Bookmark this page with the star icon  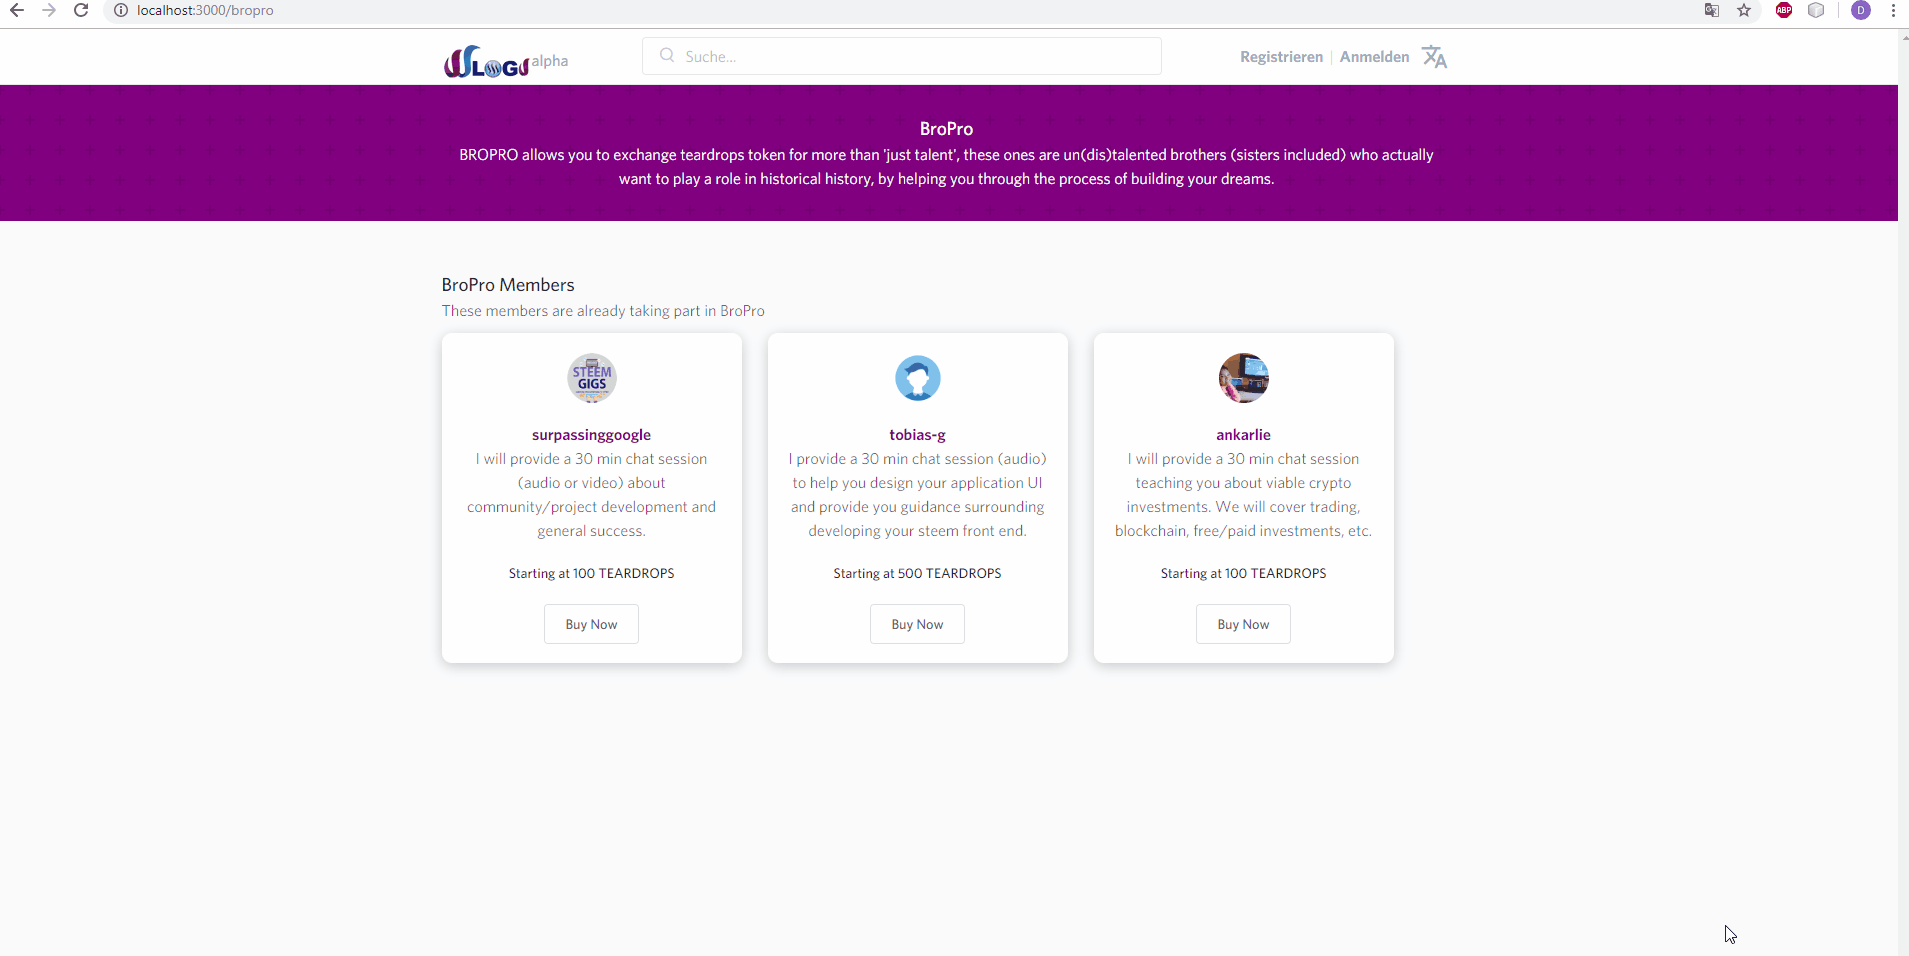coord(1744,10)
